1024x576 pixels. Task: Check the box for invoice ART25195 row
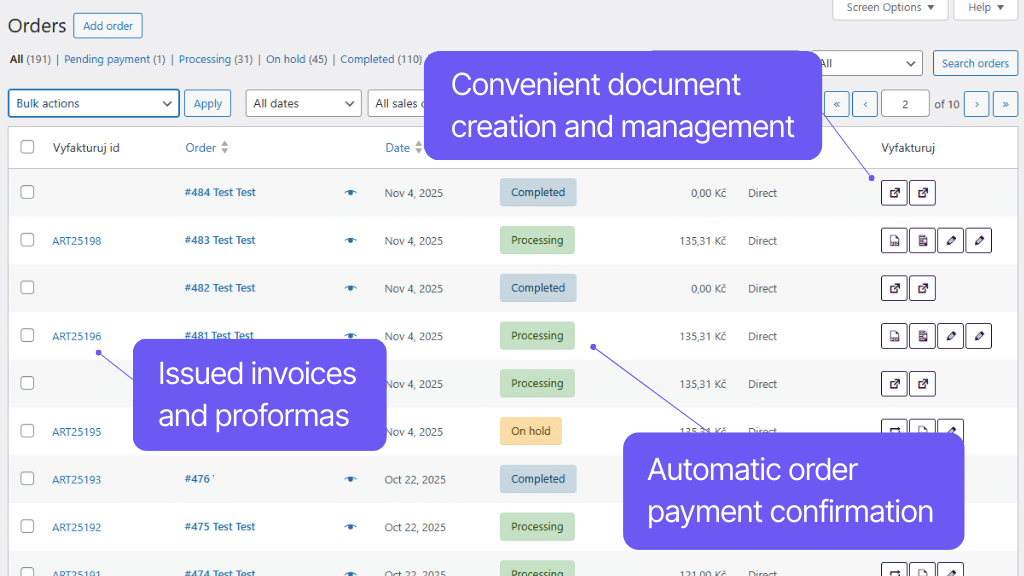[x=27, y=431]
